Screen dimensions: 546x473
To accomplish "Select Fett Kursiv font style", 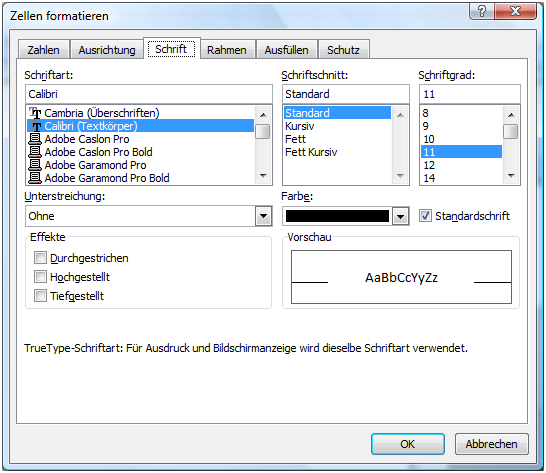I will [x=337, y=152].
